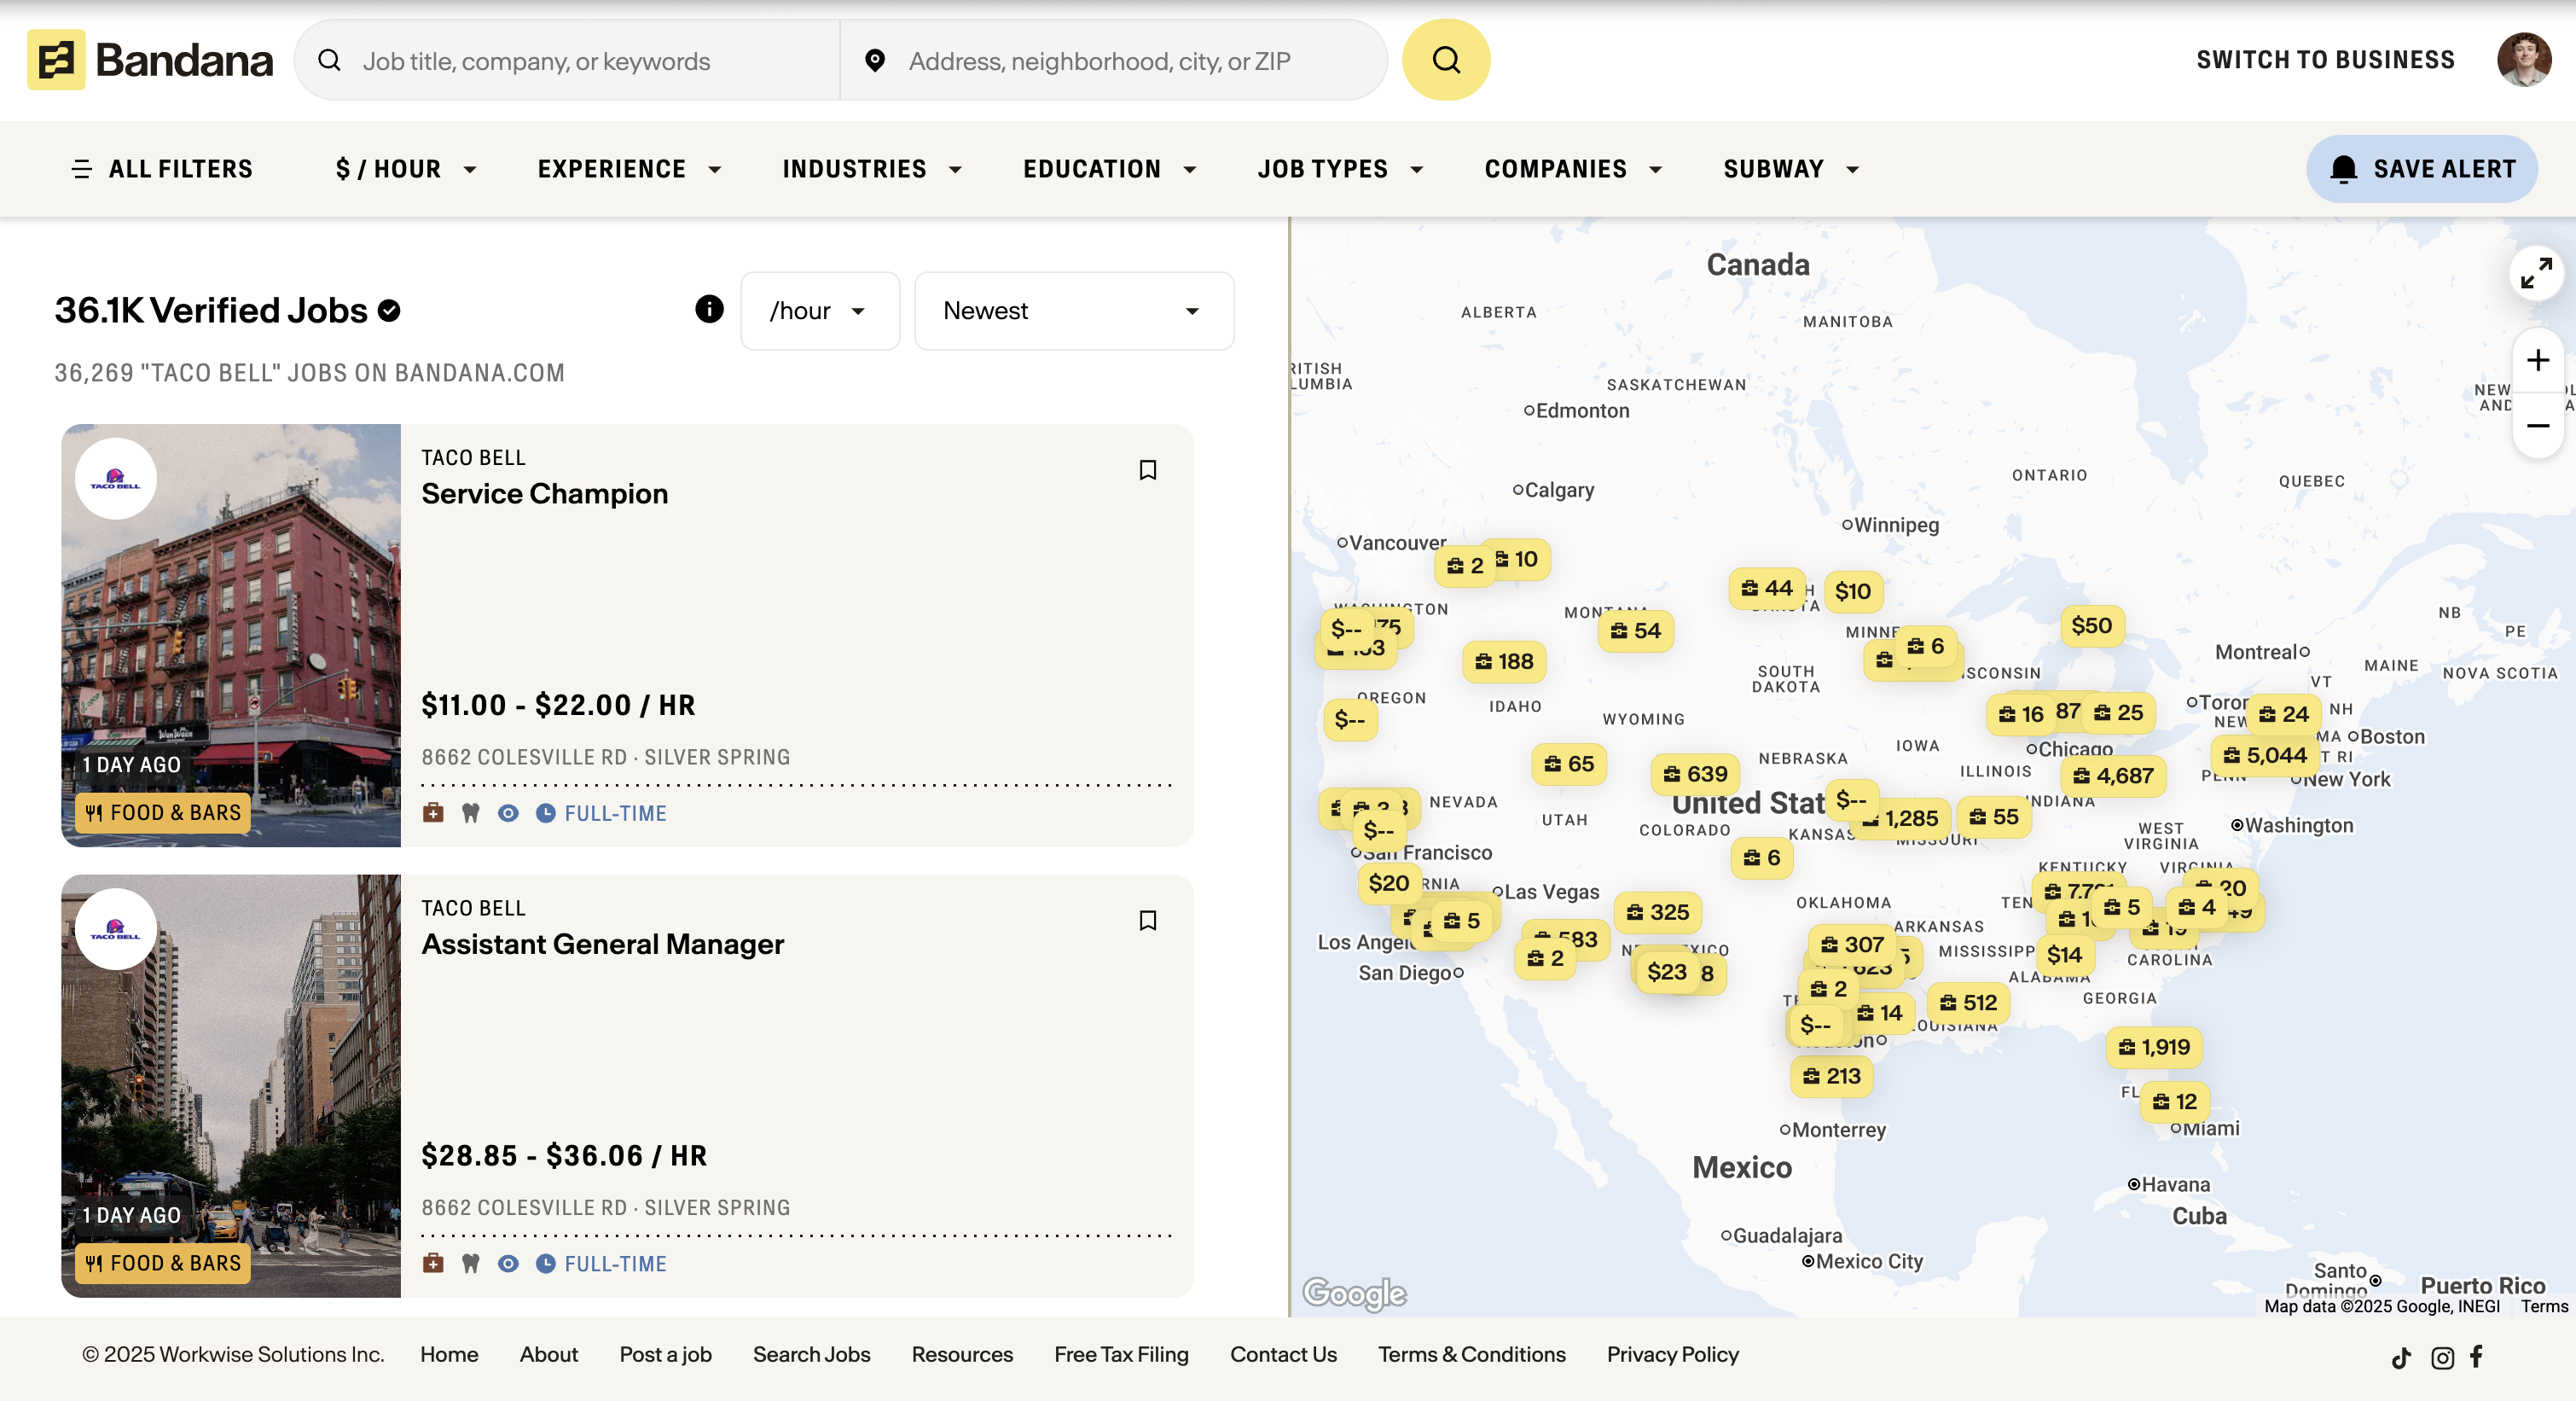Open the TikTok footer link
Image resolution: width=2576 pixels, height=1401 pixels.
click(2401, 1357)
